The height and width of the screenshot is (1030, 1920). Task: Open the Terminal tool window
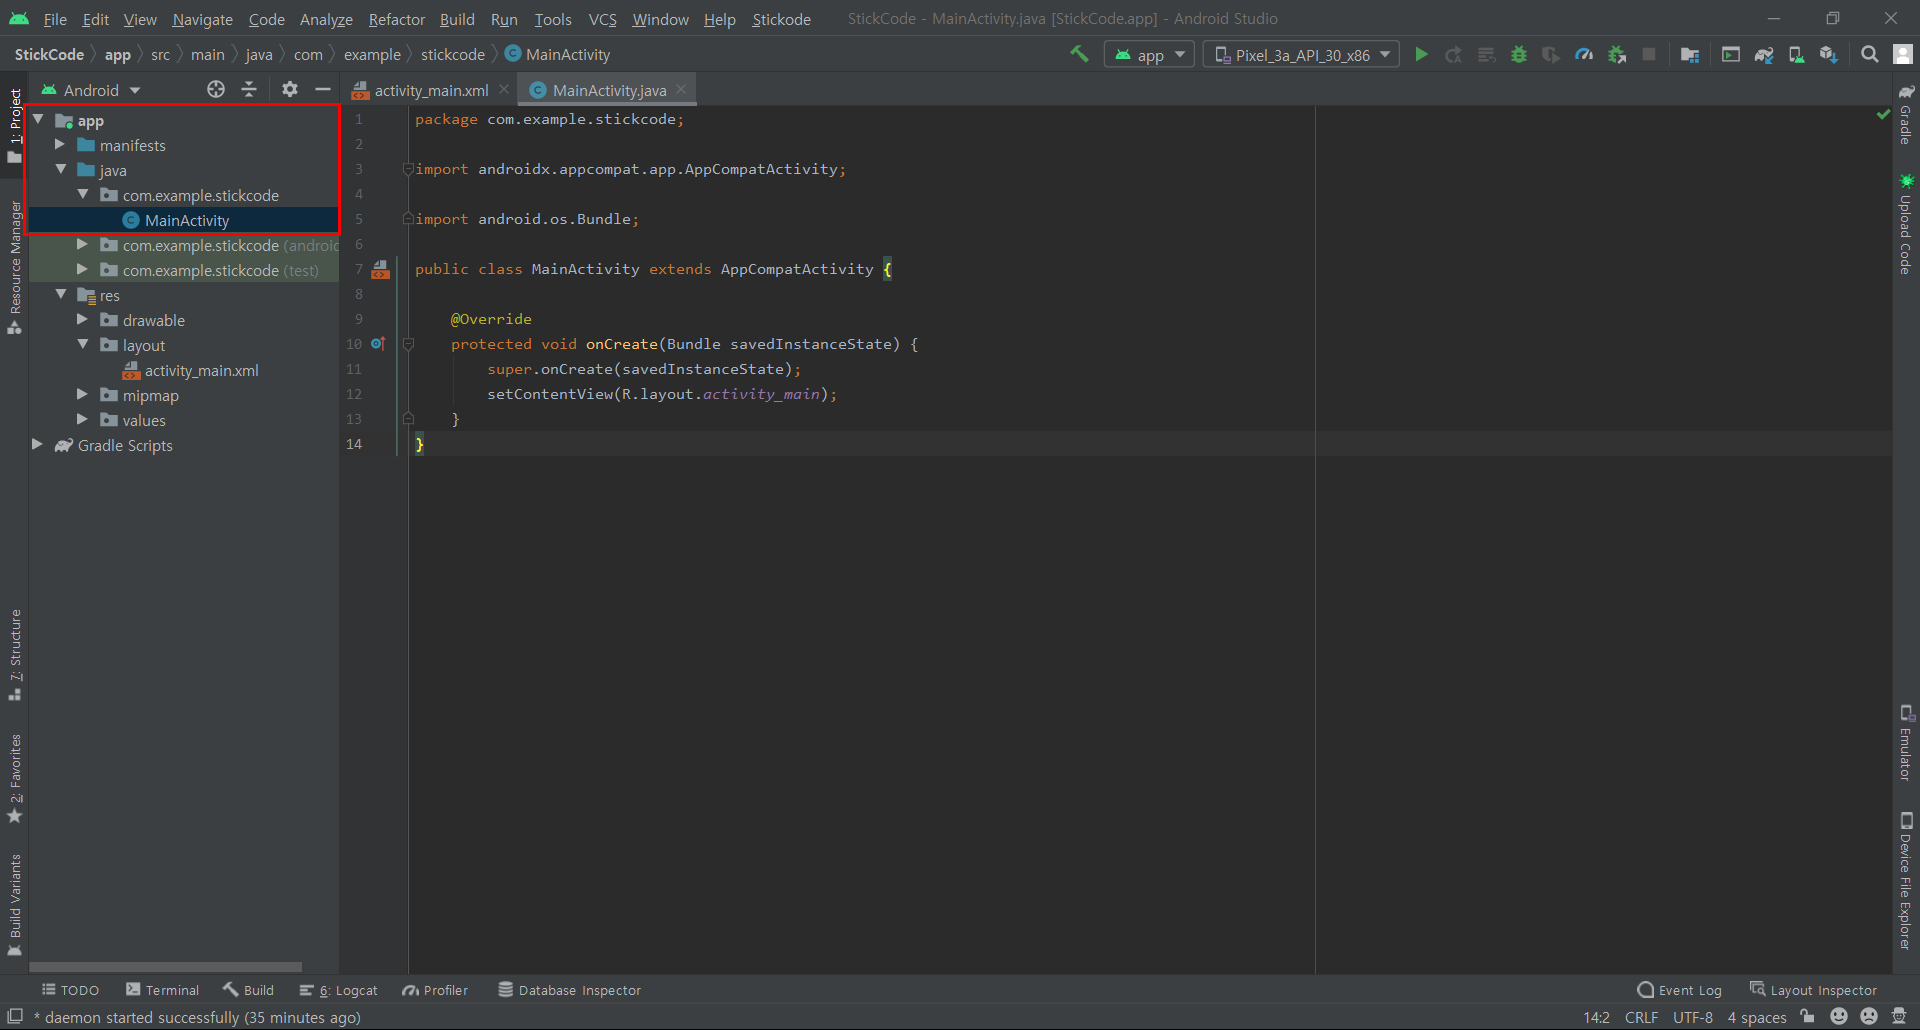click(x=163, y=990)
